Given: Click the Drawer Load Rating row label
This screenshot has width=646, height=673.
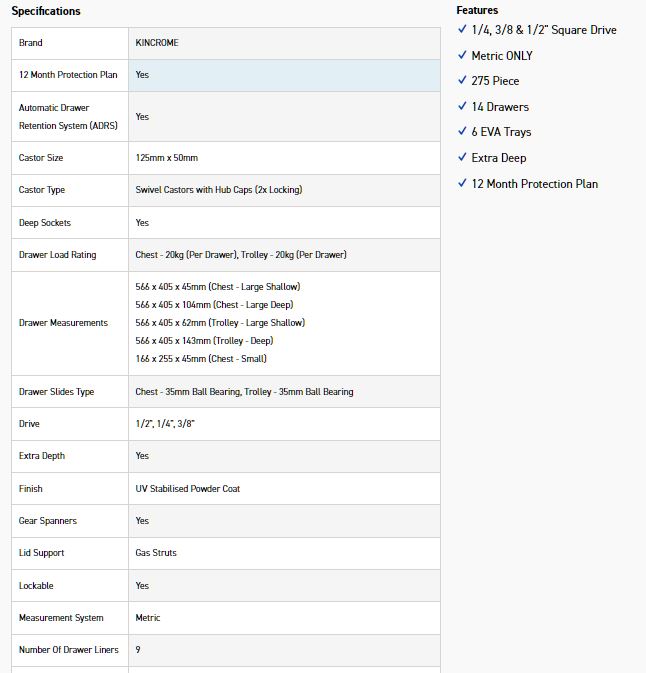Looking at the screenshot, I should click(58, 255).
